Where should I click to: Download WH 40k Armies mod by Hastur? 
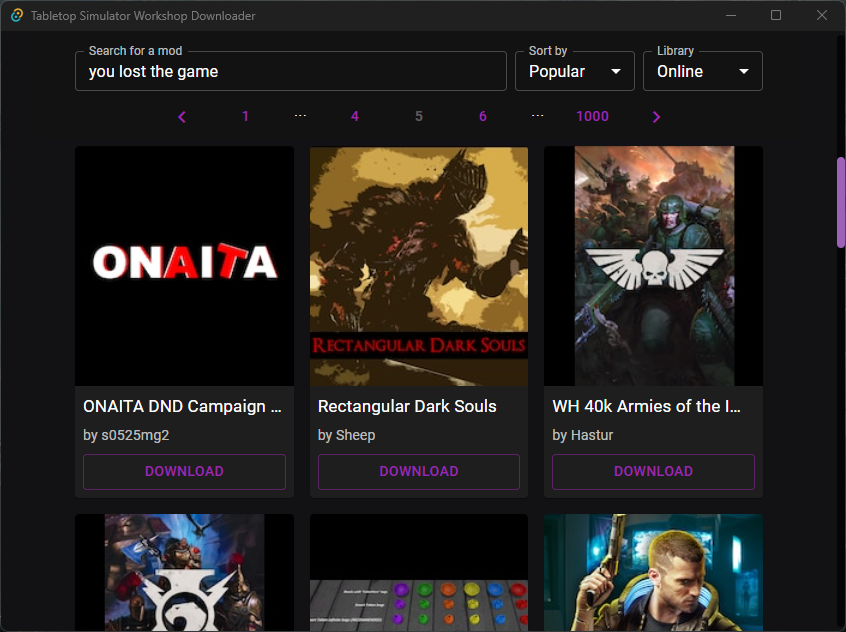[653, 471]
